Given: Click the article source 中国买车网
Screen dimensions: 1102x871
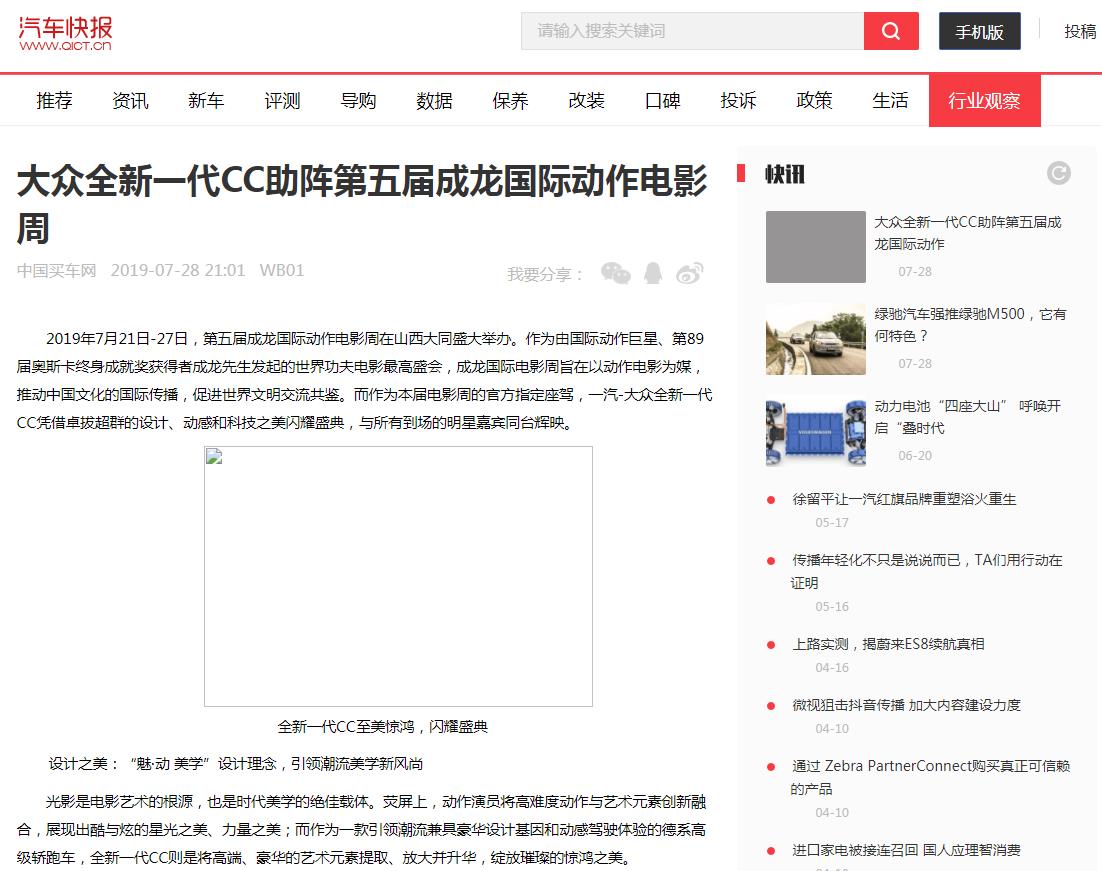Looking at the screenshot, I should [56, 271].
